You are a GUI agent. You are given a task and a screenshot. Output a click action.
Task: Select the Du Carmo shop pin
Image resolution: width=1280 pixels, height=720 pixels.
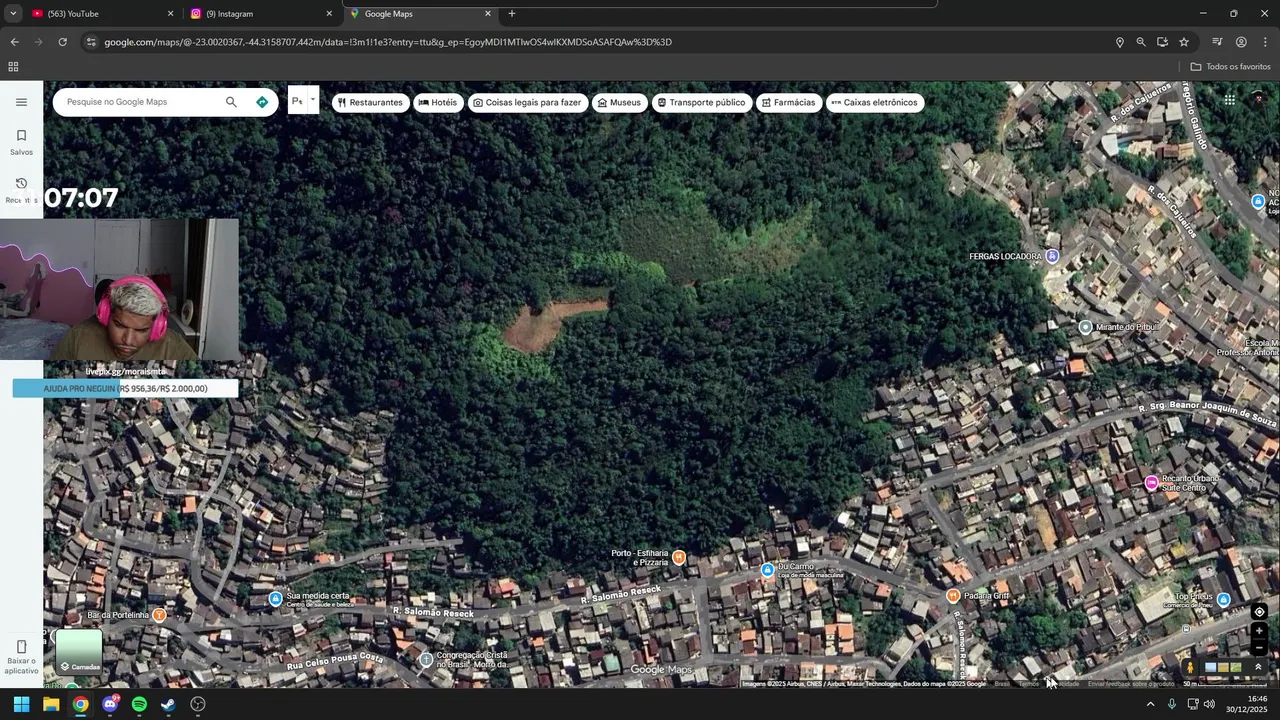tap(767, 570)
